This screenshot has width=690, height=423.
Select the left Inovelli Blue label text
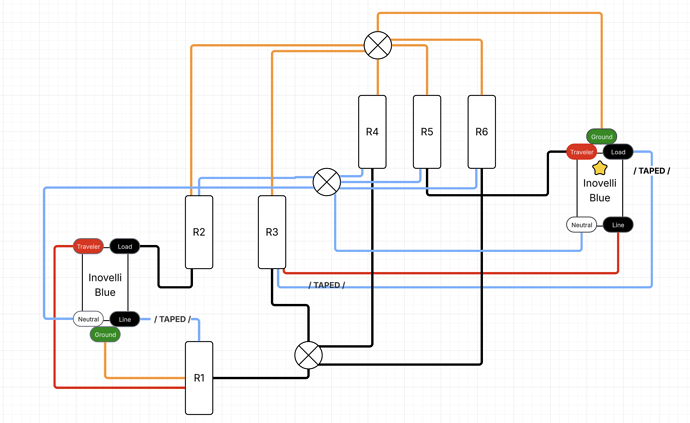coord(105,285)
